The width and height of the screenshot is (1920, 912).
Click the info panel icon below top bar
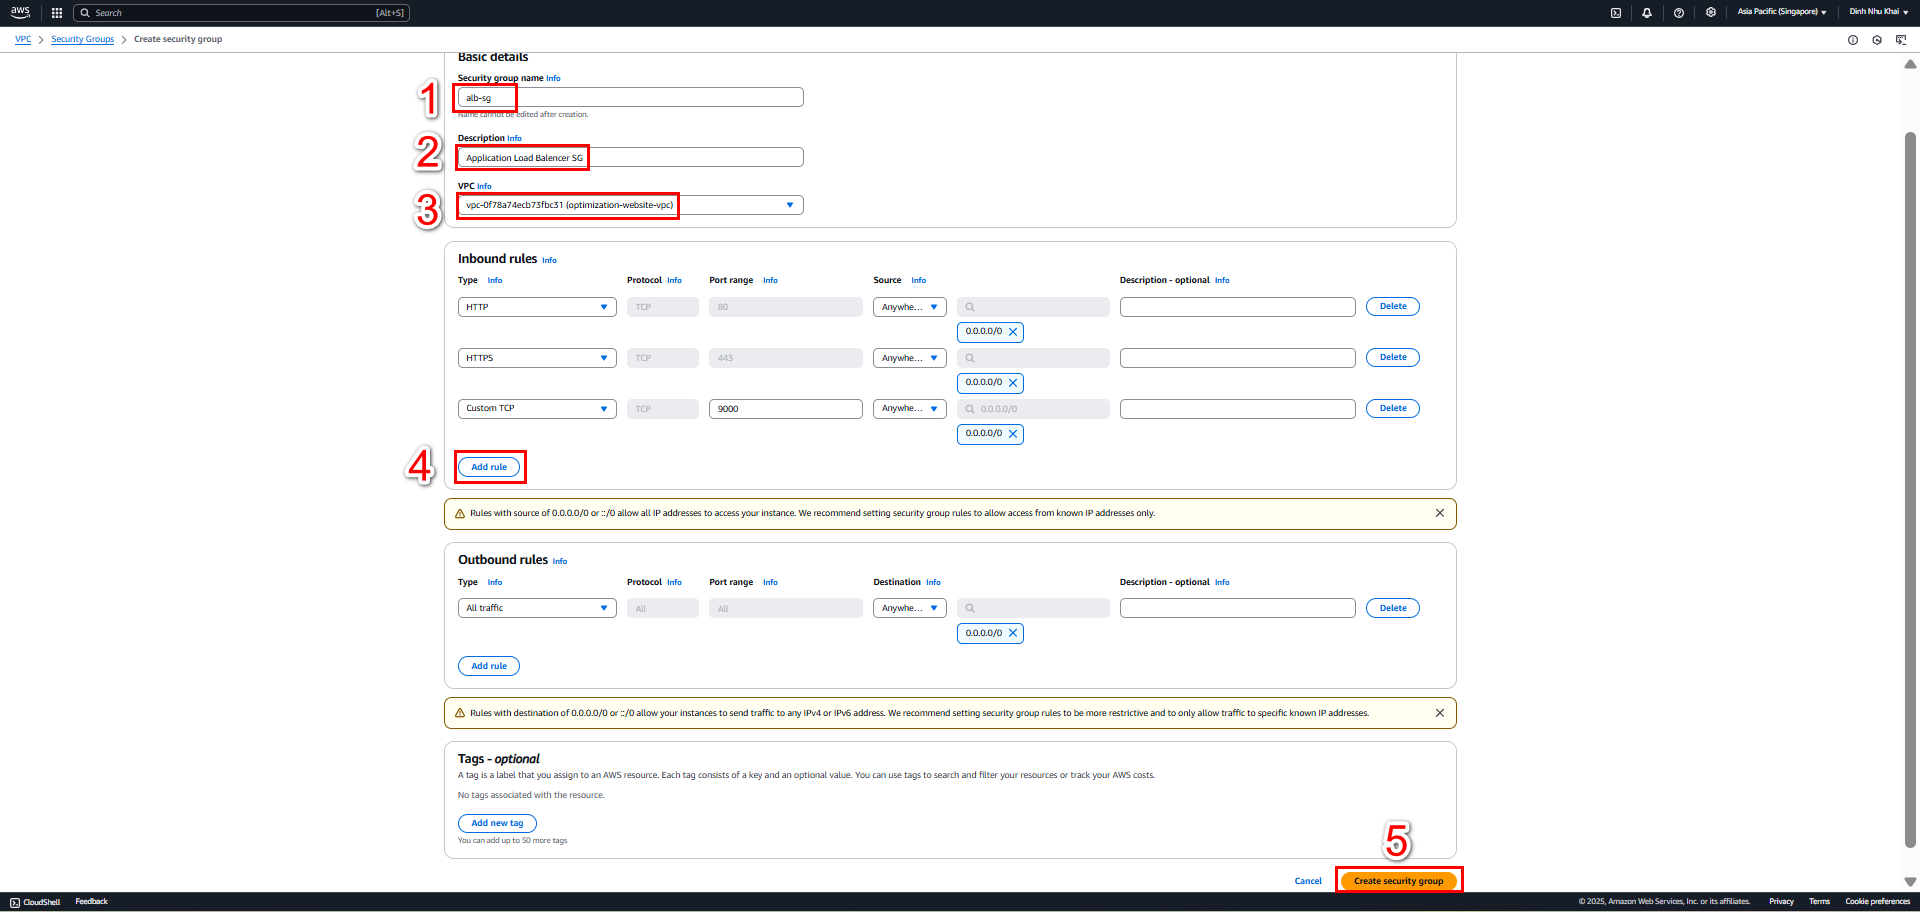pos(1853,40)
